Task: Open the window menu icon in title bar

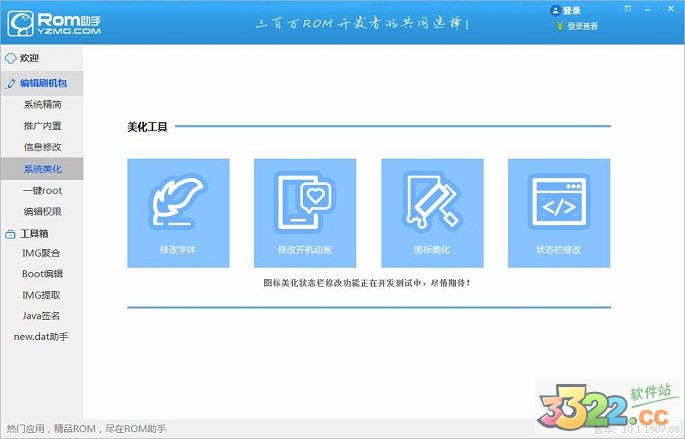Action: pyautogui.click(x=628, y=9)
